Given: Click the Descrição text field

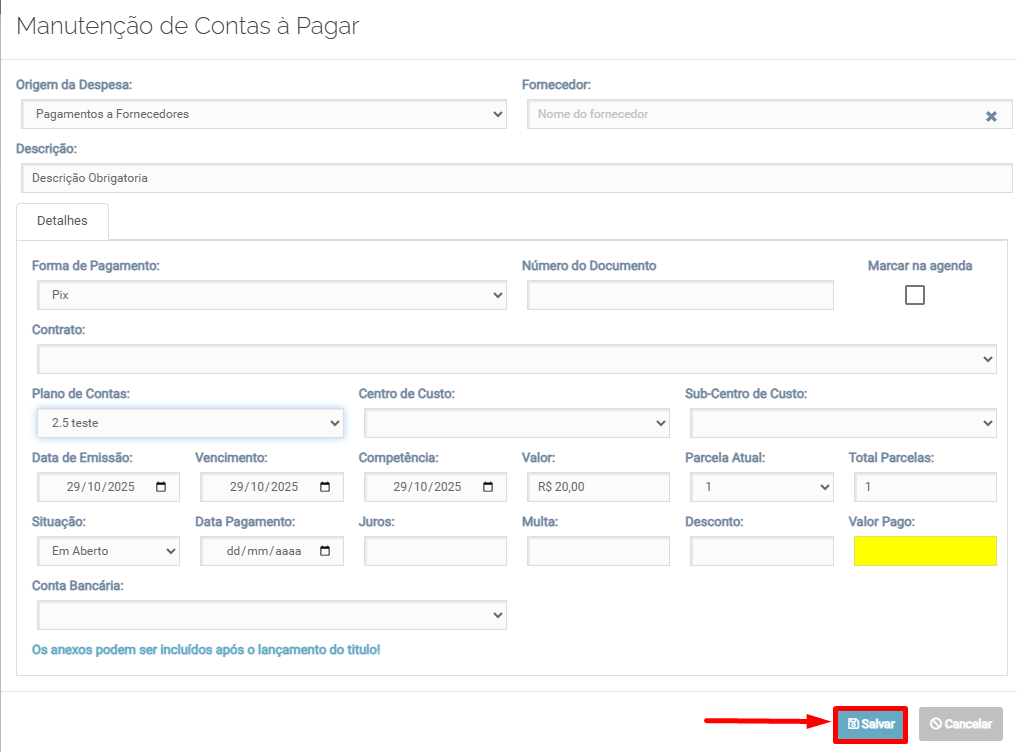Looking at the screenshot, I should 516,178.
